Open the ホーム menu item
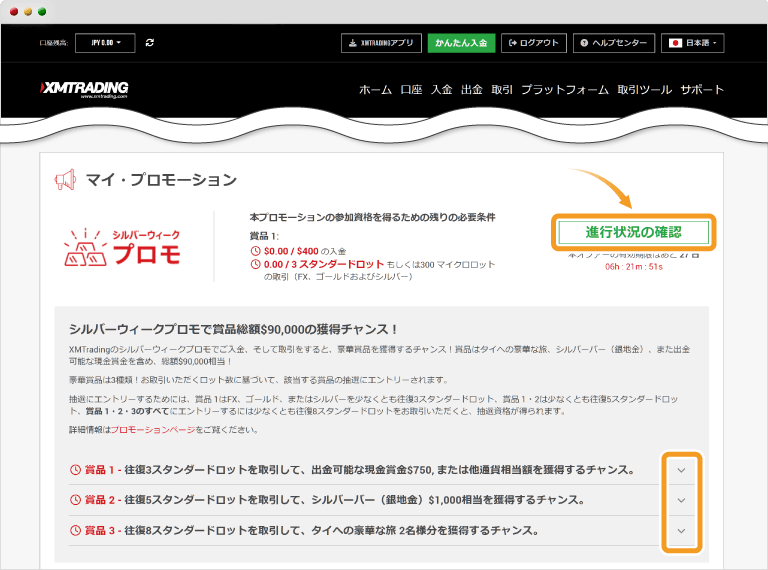Viewport: 768px width, 570px height. click(x=375, y=90)
